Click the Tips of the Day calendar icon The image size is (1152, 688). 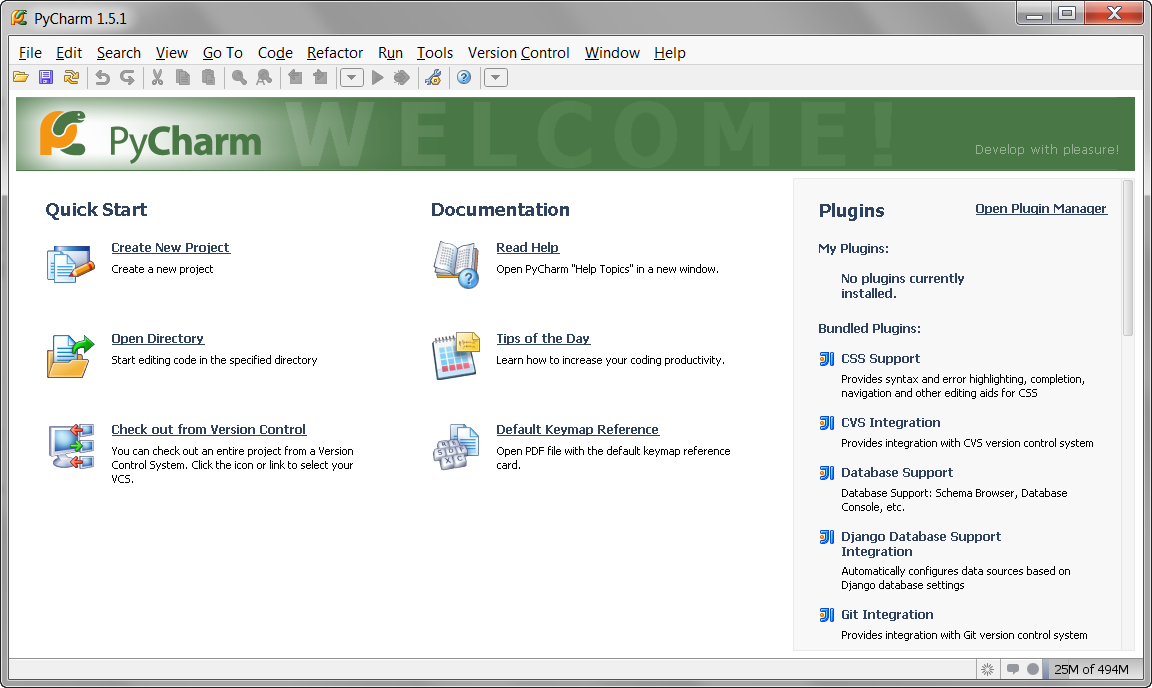pos(456,356)
